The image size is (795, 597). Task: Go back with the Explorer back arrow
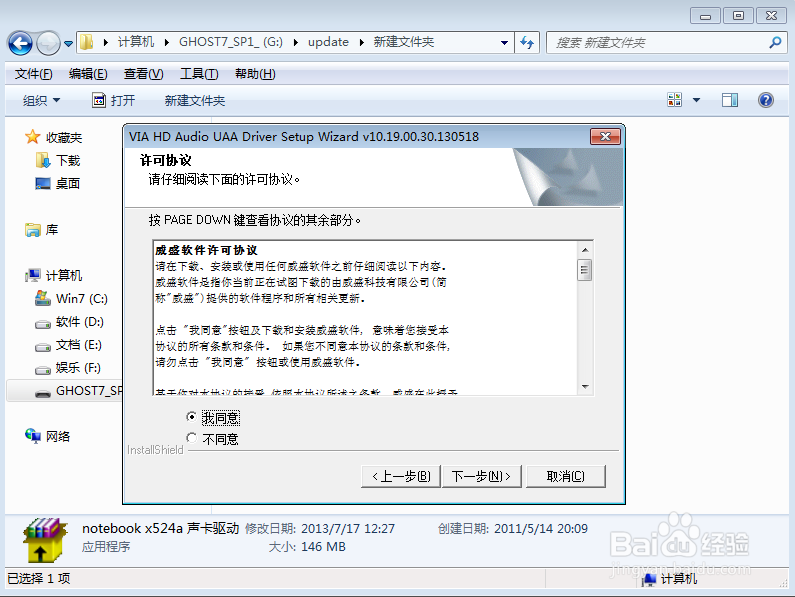[20, 43]
